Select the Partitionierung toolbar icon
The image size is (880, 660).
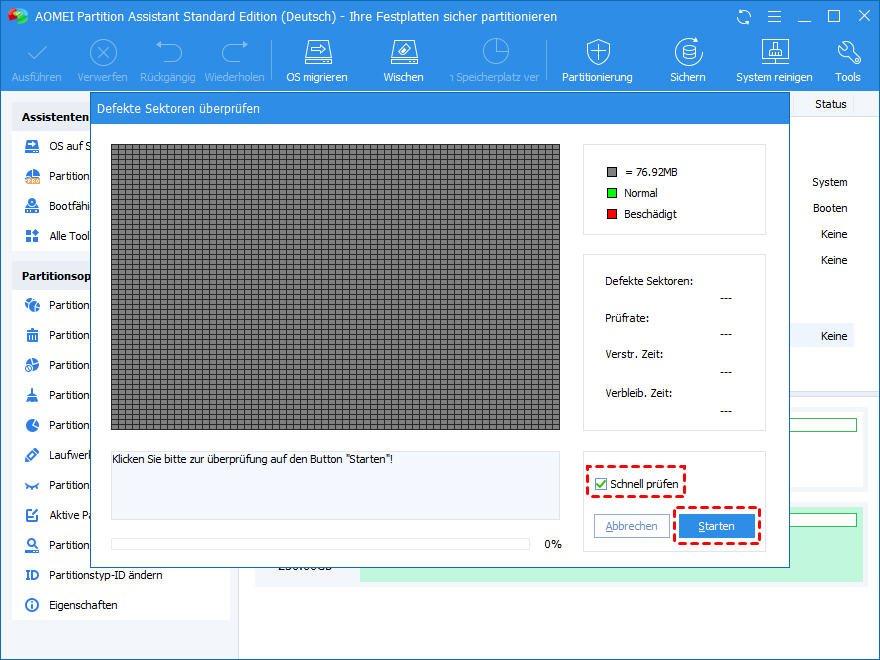597,53
